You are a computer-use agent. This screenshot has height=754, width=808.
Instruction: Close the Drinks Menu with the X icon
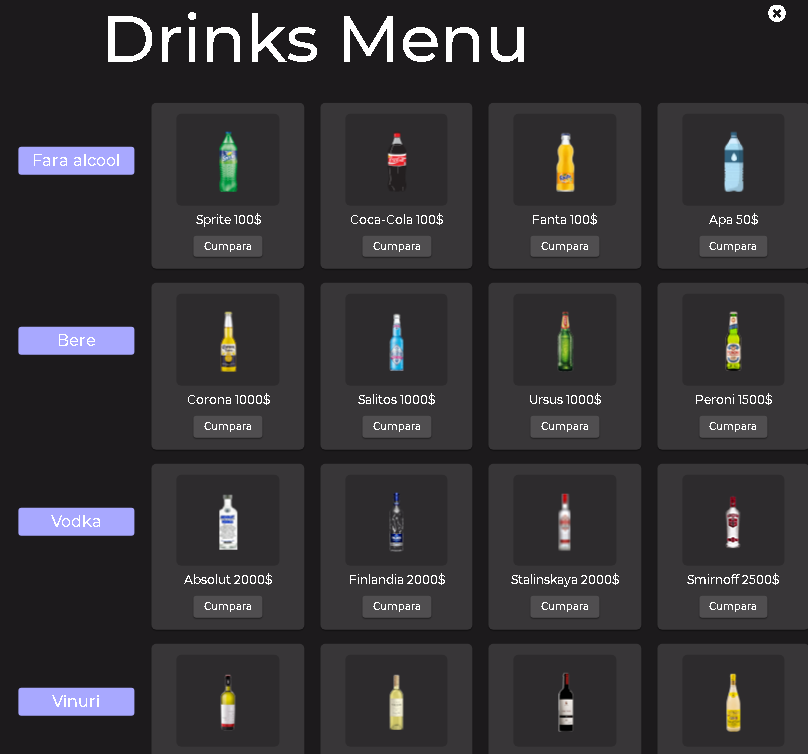[777, 13]
